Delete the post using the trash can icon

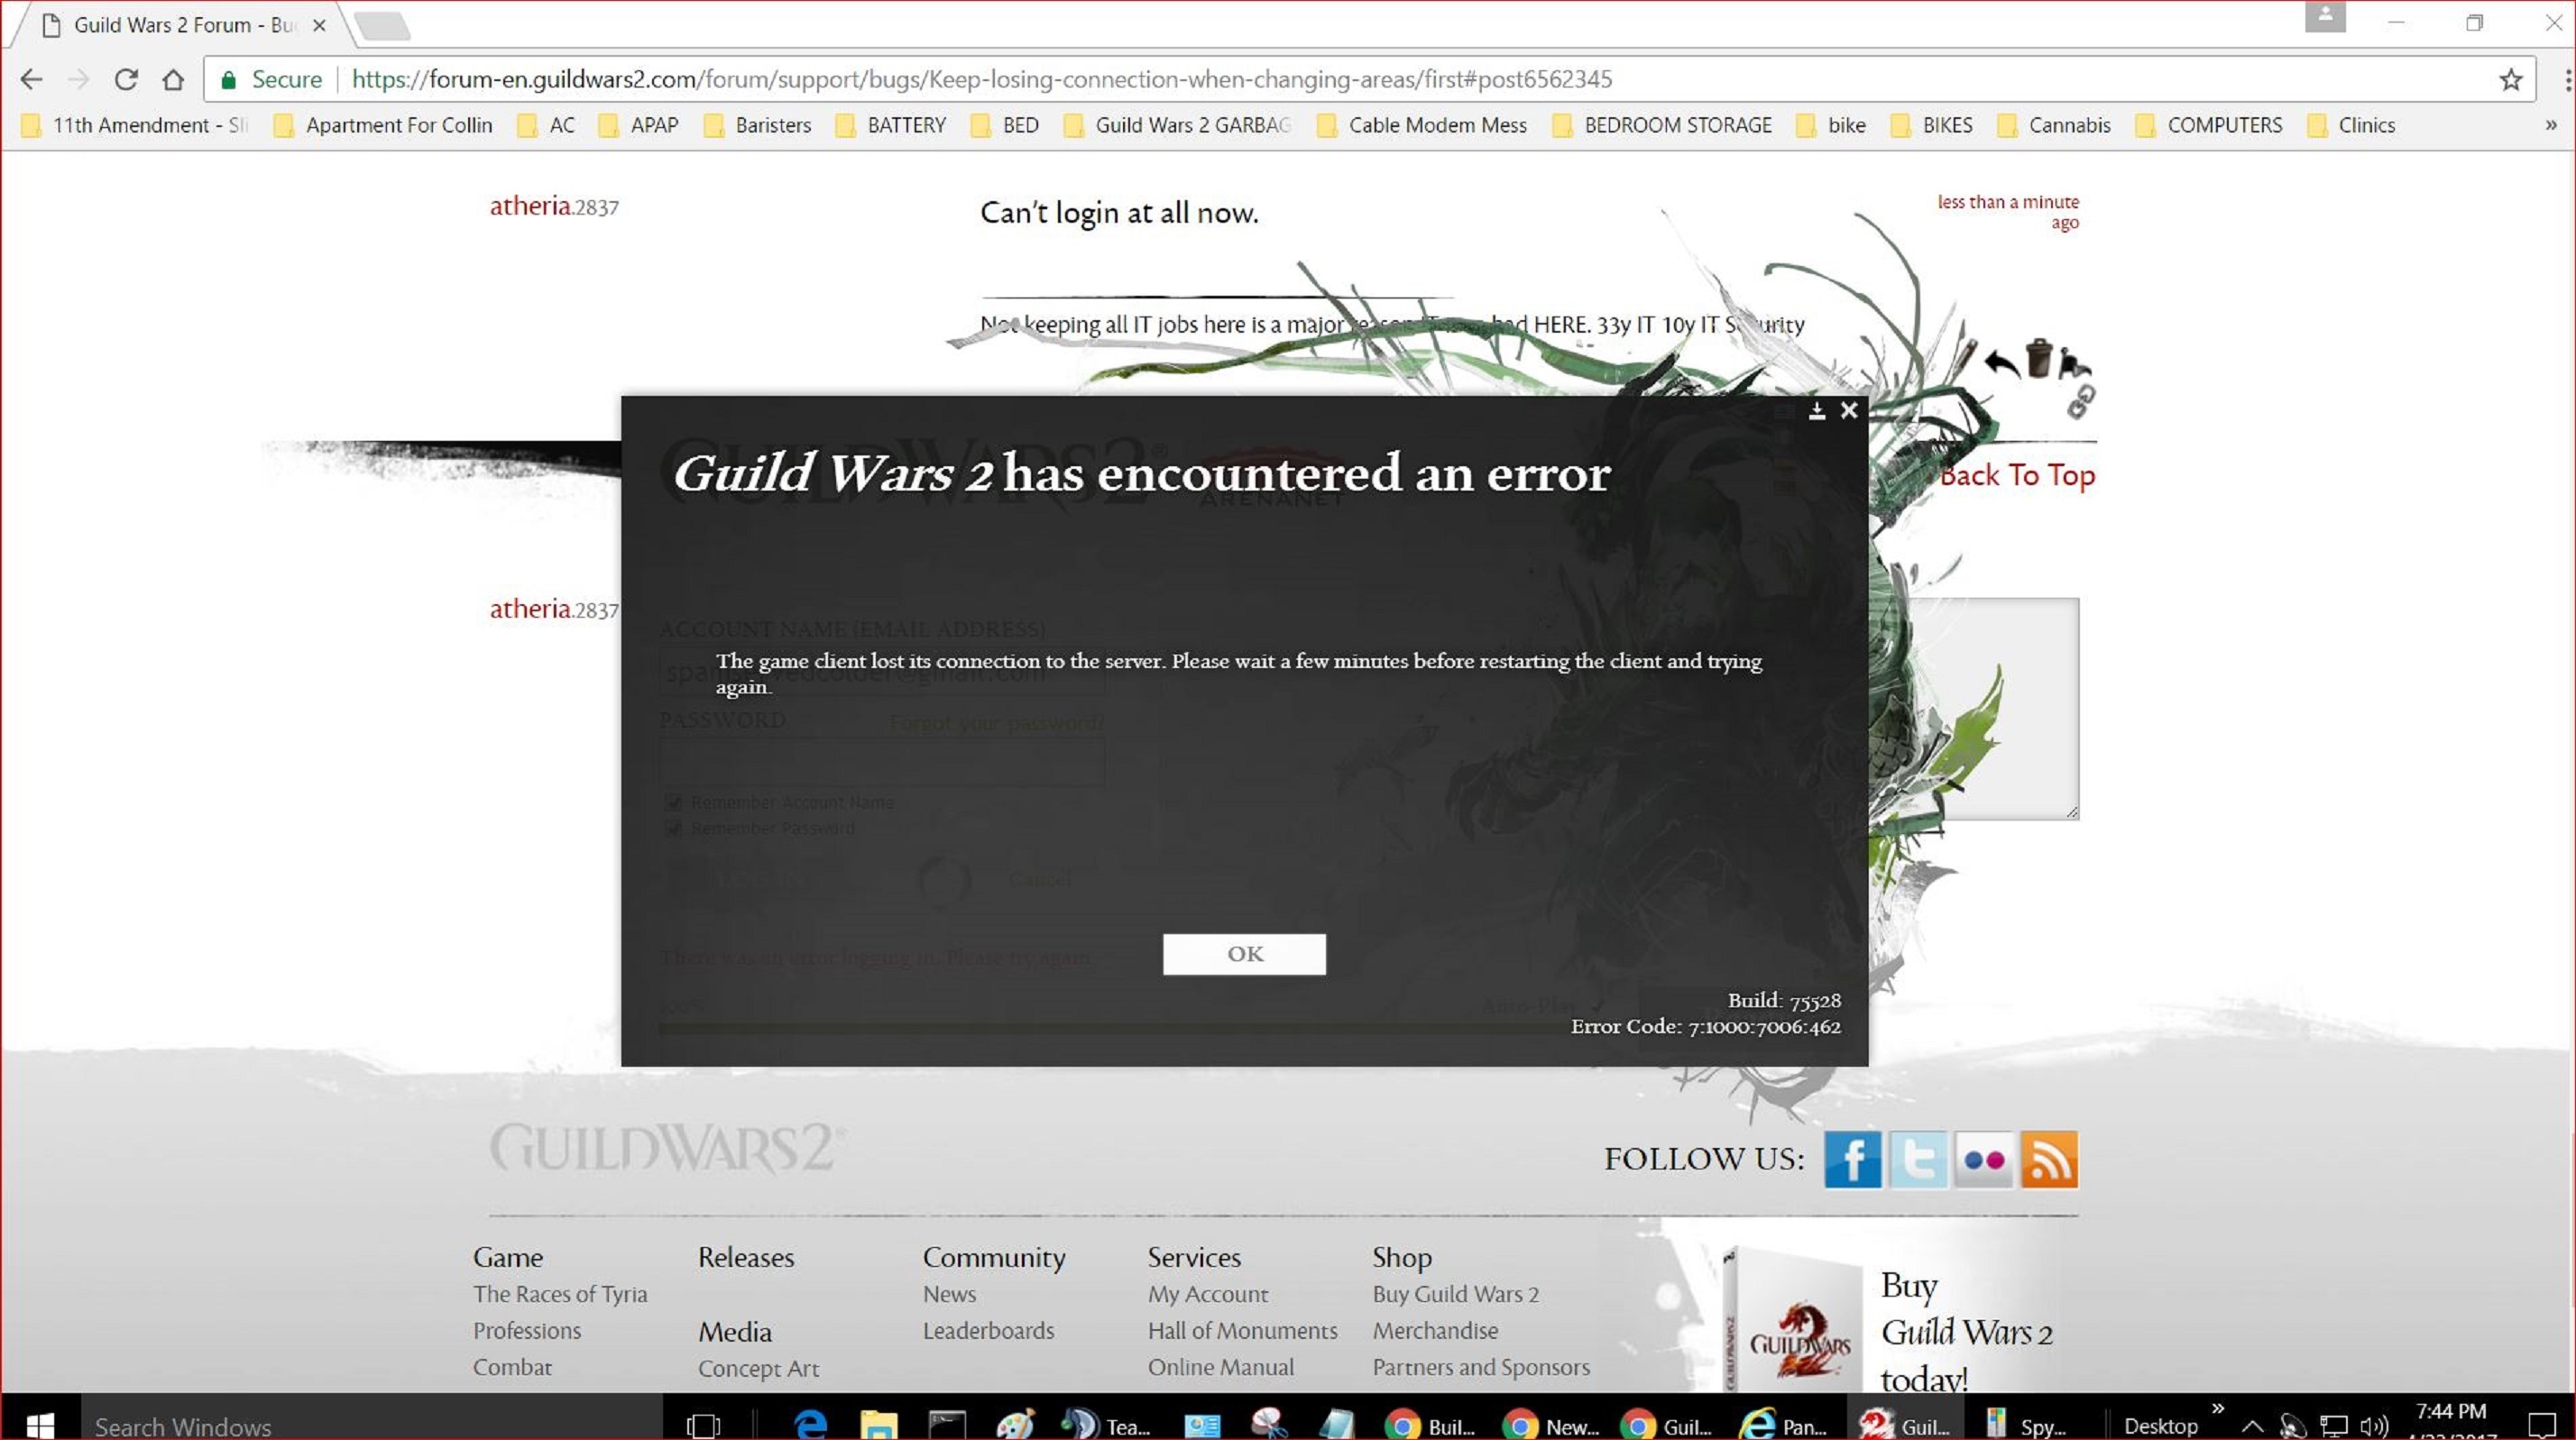(x=2038, y=358)
